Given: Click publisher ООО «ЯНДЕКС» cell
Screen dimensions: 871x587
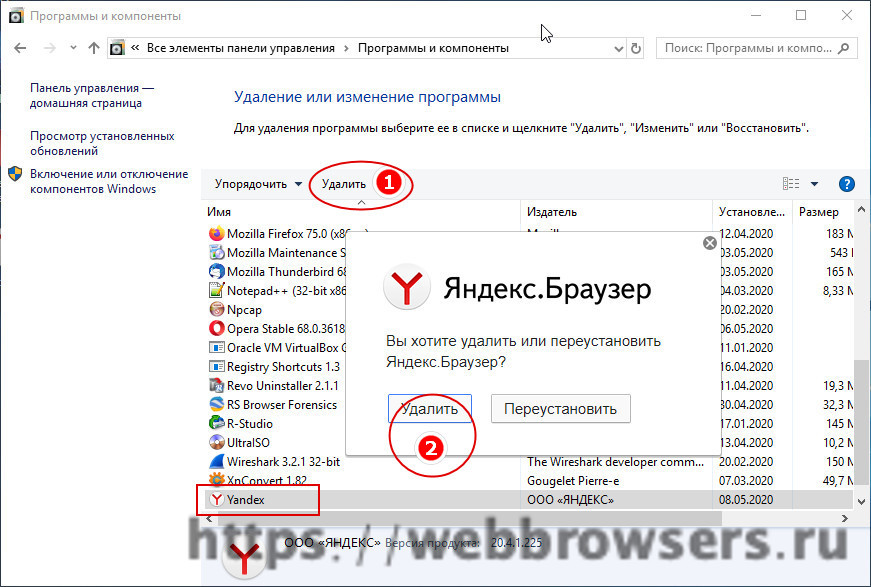Looking at the screenshot, I should [570, 500].
